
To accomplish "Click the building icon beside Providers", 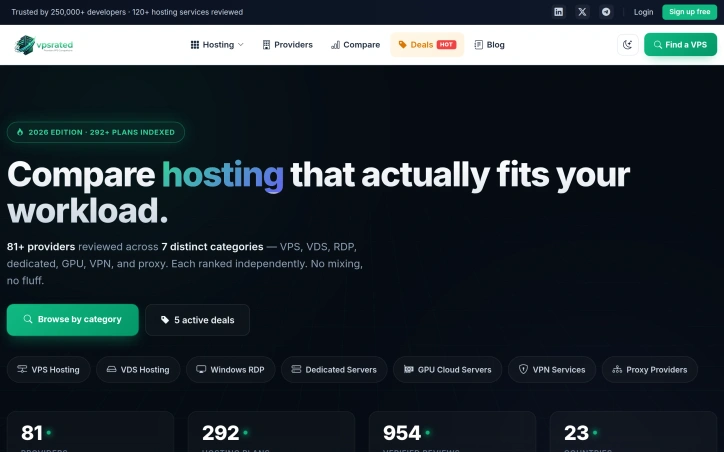I will [x=266, y=45].
